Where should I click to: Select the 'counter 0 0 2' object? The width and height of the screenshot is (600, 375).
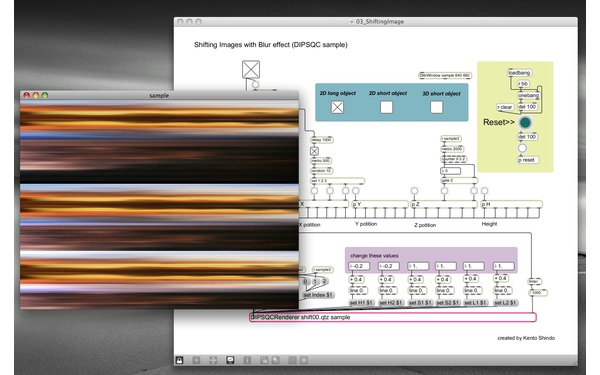454,159
